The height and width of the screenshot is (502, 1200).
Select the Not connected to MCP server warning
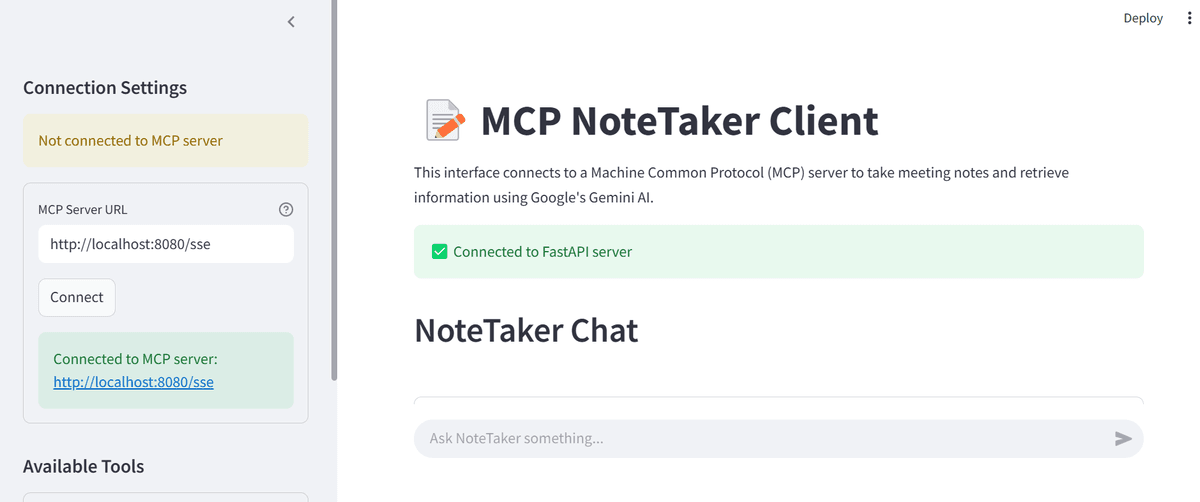click(x=166, y=140)
